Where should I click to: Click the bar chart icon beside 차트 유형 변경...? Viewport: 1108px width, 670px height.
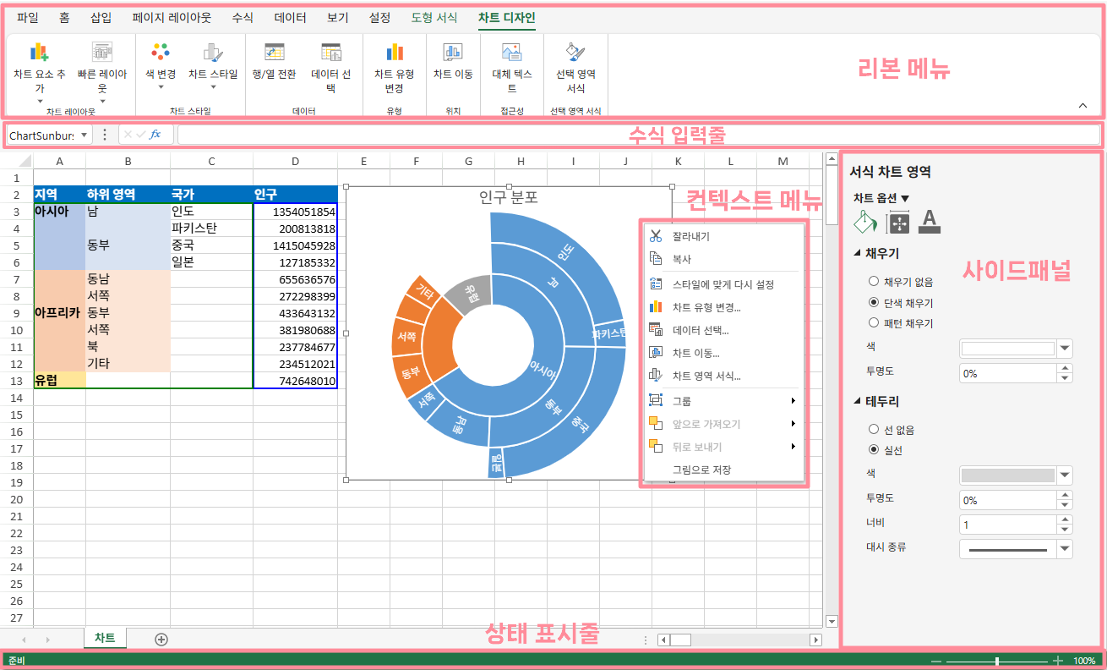click(655, 307)
